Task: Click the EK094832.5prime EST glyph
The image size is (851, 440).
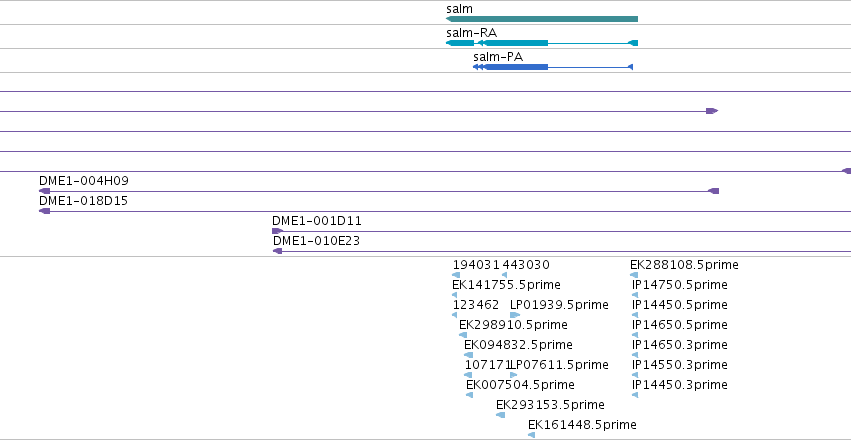Action: pyautogui.click(x=468, y=355)
